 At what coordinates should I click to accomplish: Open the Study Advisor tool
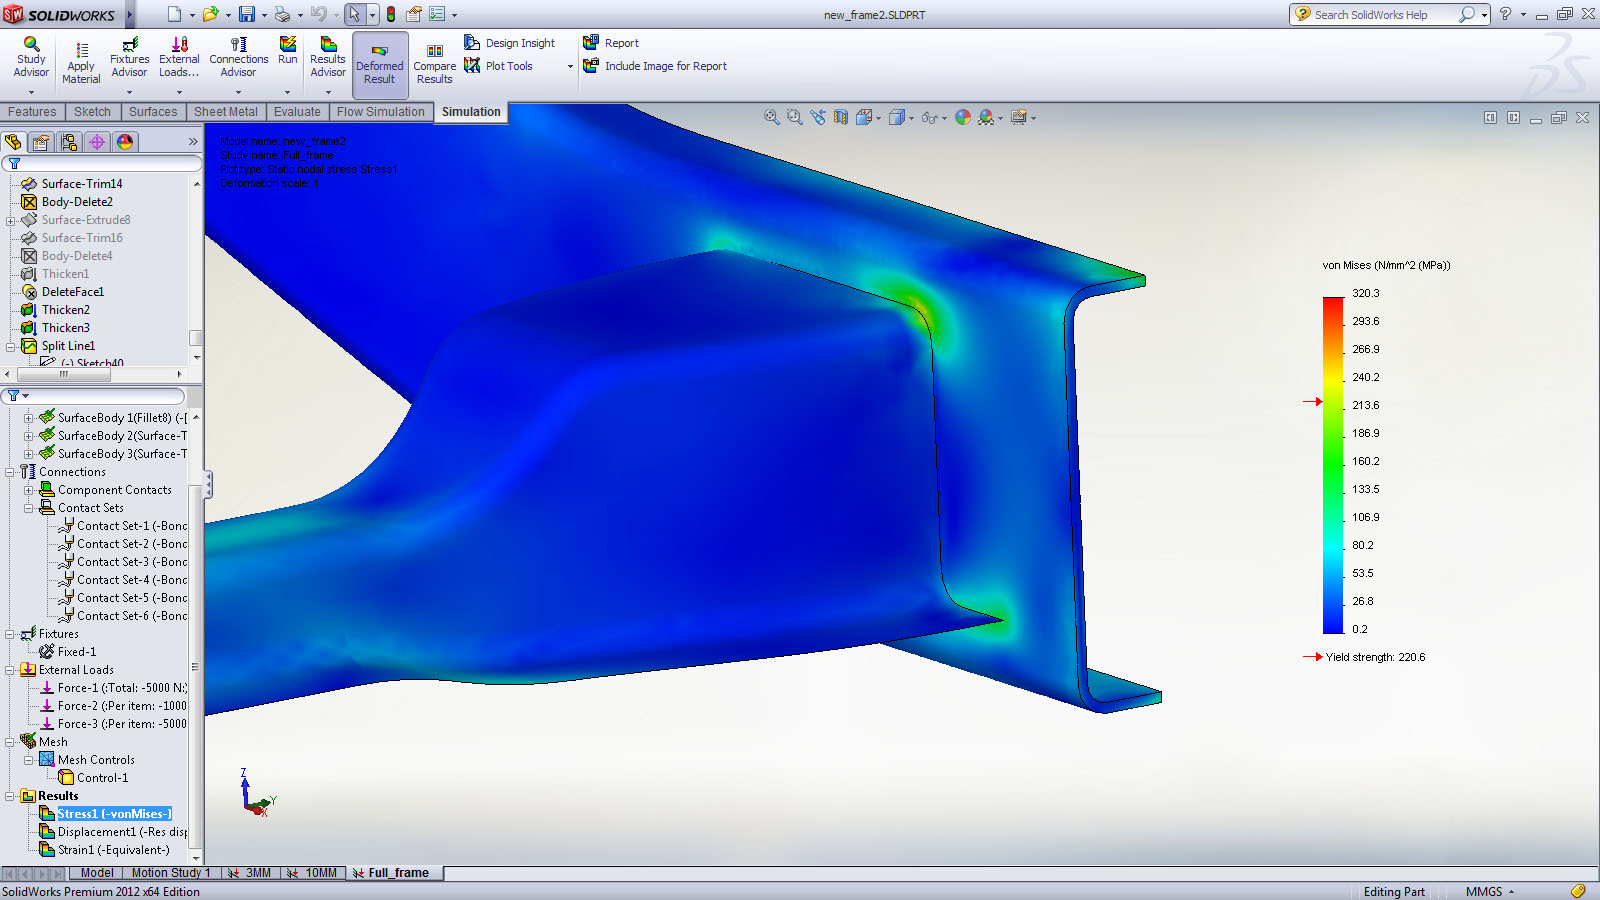[x=31, y=58]
